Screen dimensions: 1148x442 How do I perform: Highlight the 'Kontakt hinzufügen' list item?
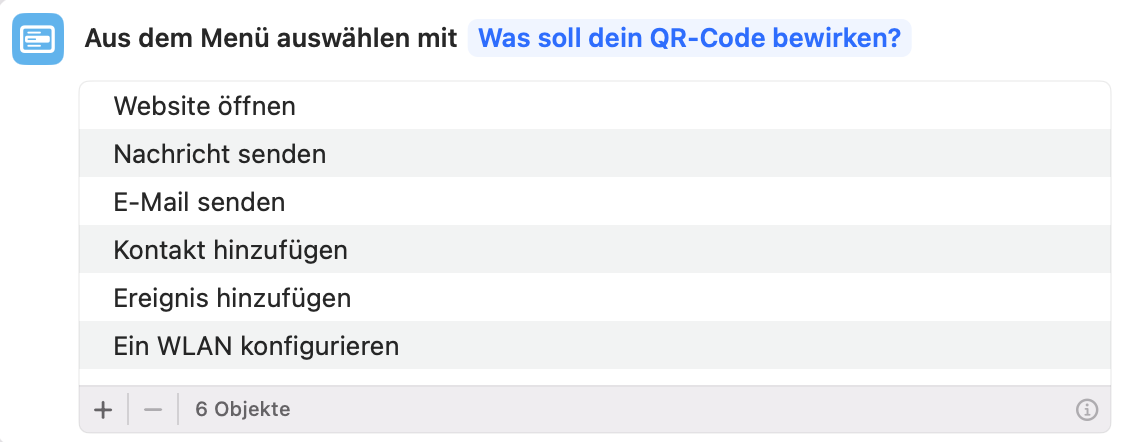594,250
